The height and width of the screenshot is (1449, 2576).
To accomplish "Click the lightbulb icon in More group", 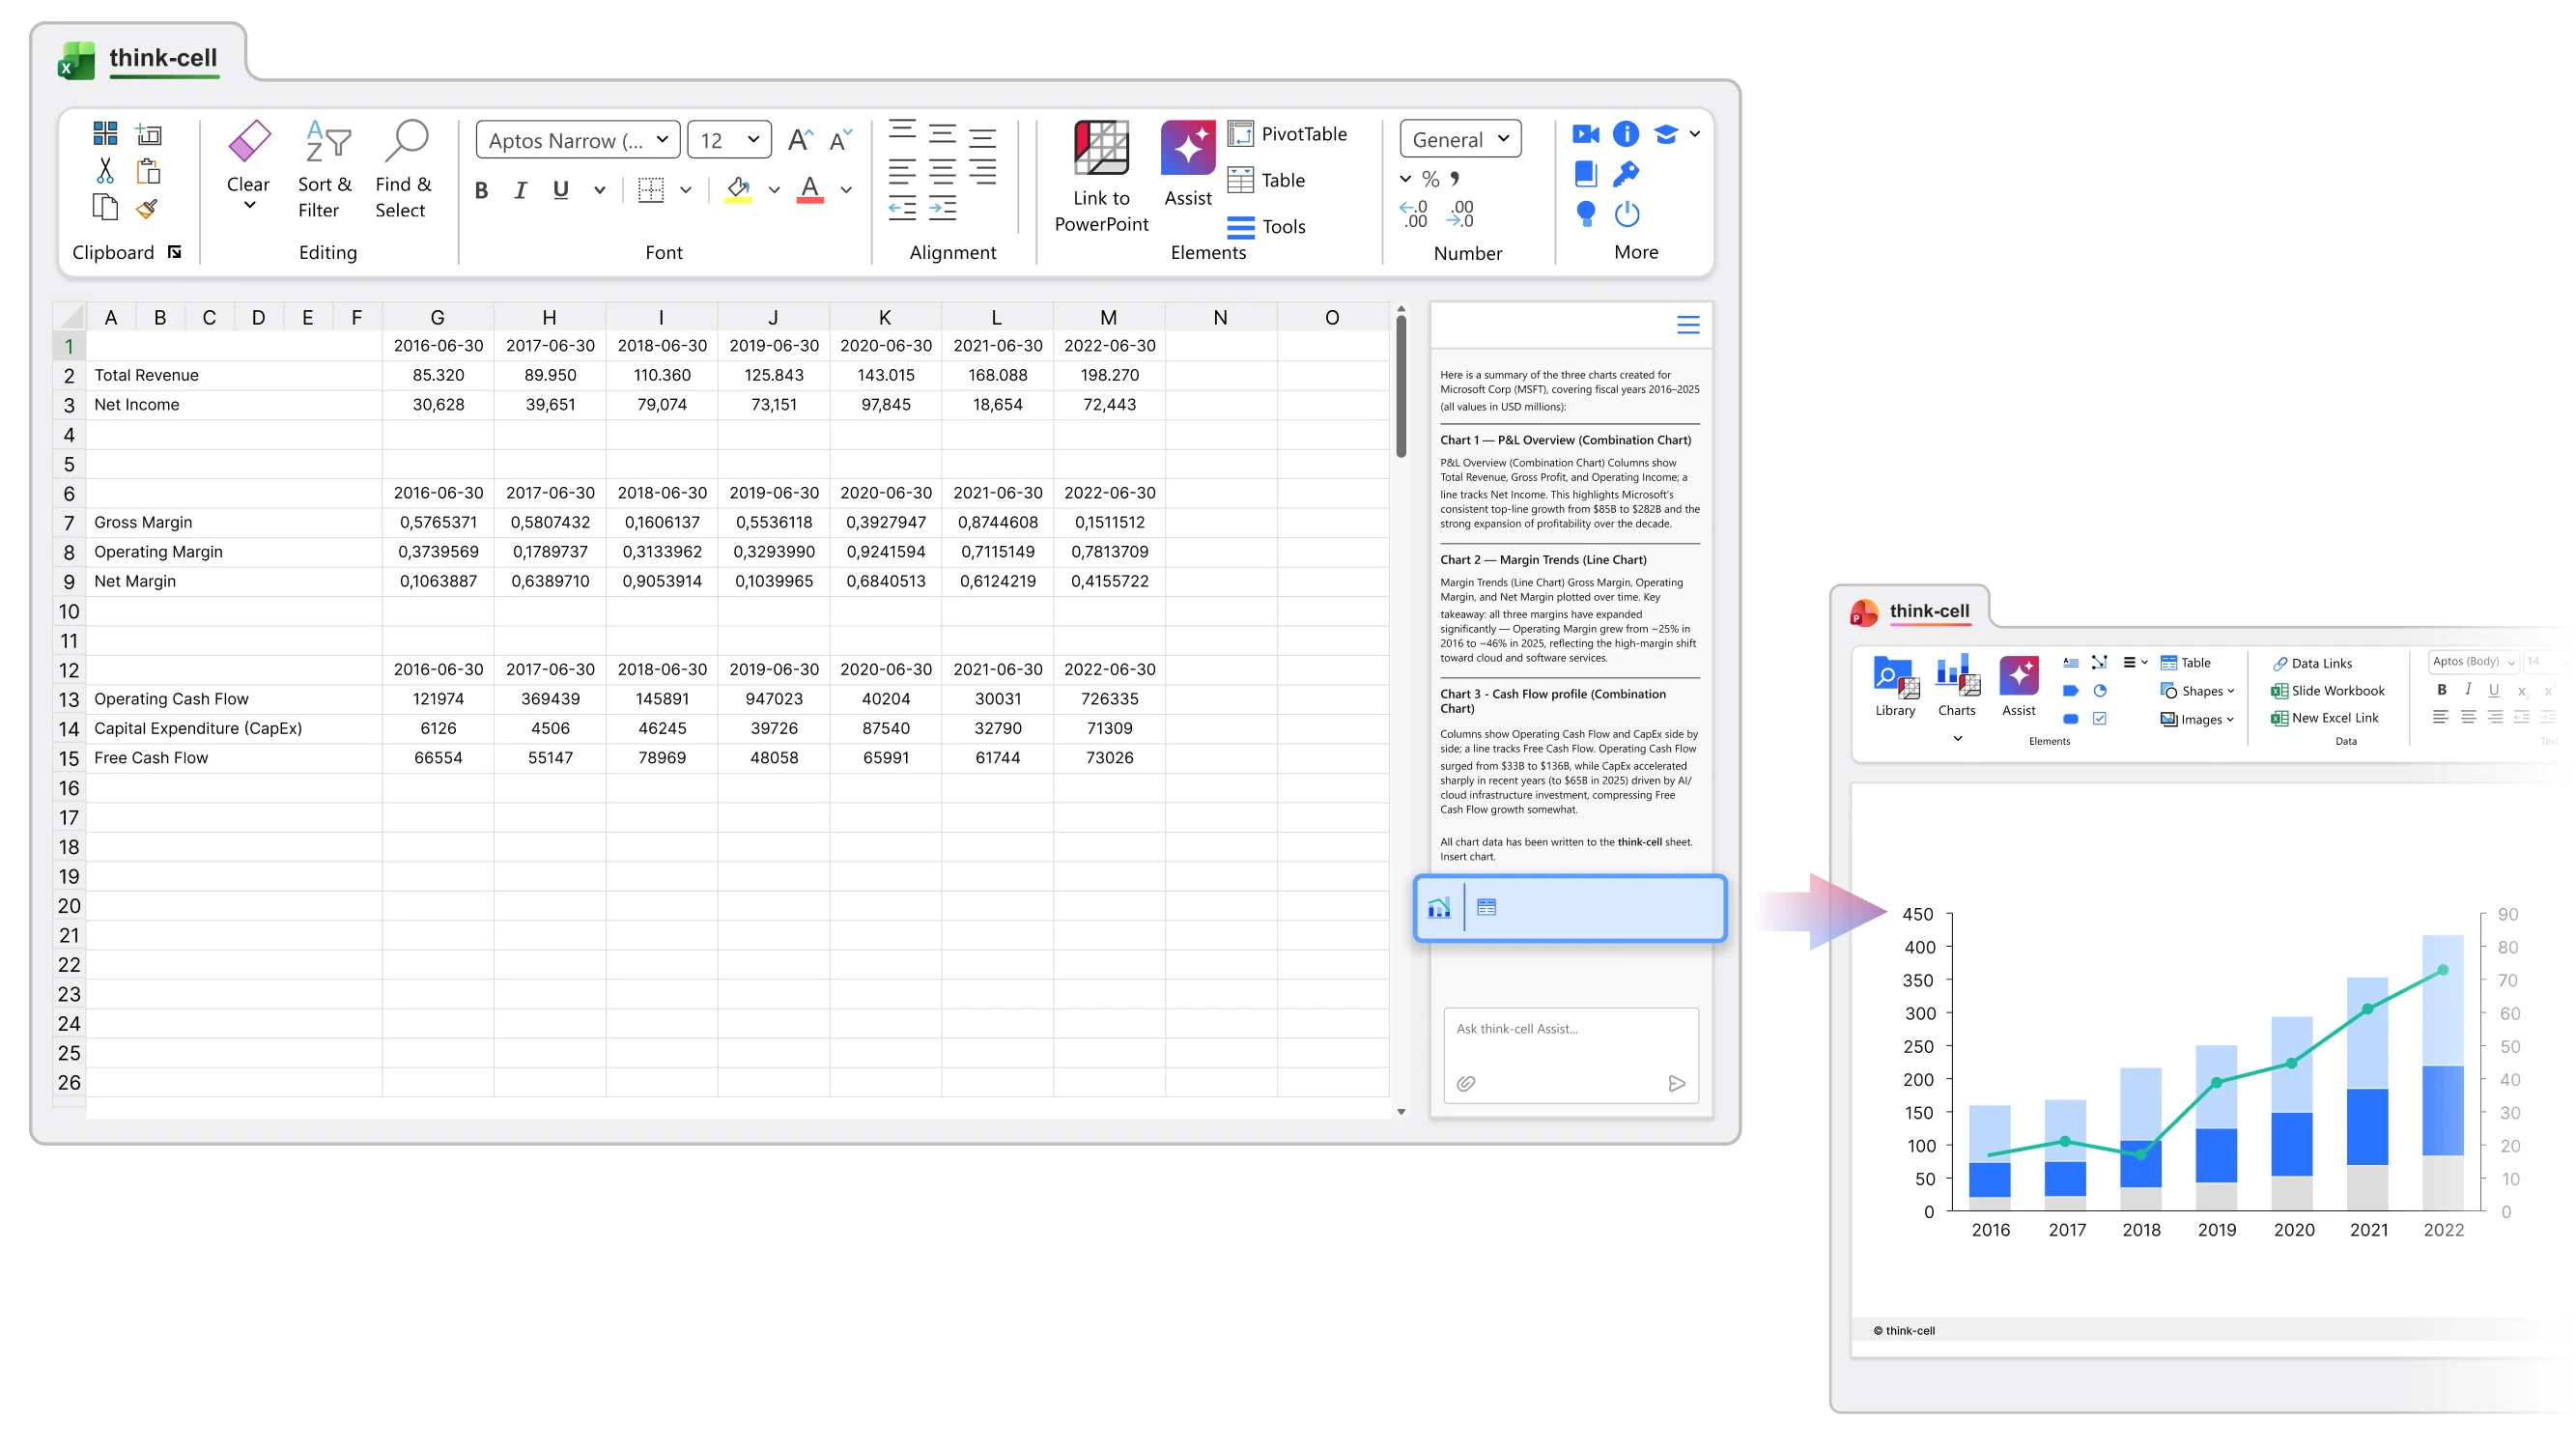I will (x=1585, y=214).
